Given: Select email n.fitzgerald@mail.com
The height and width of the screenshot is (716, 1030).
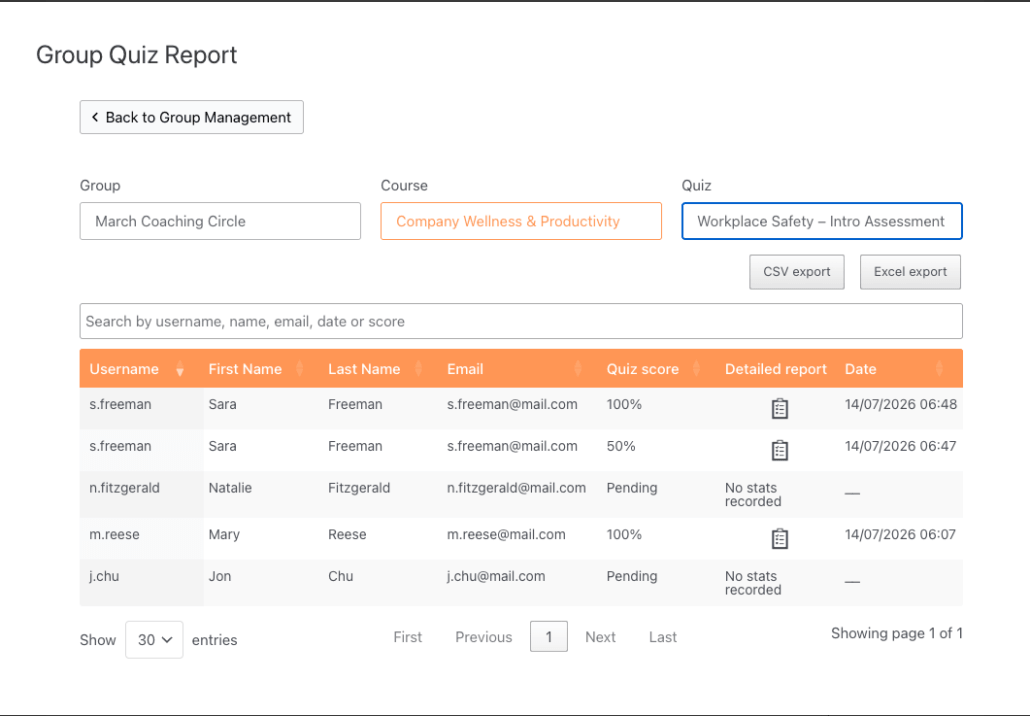Looking at the screenshot, I should click(x=516, y=488).
